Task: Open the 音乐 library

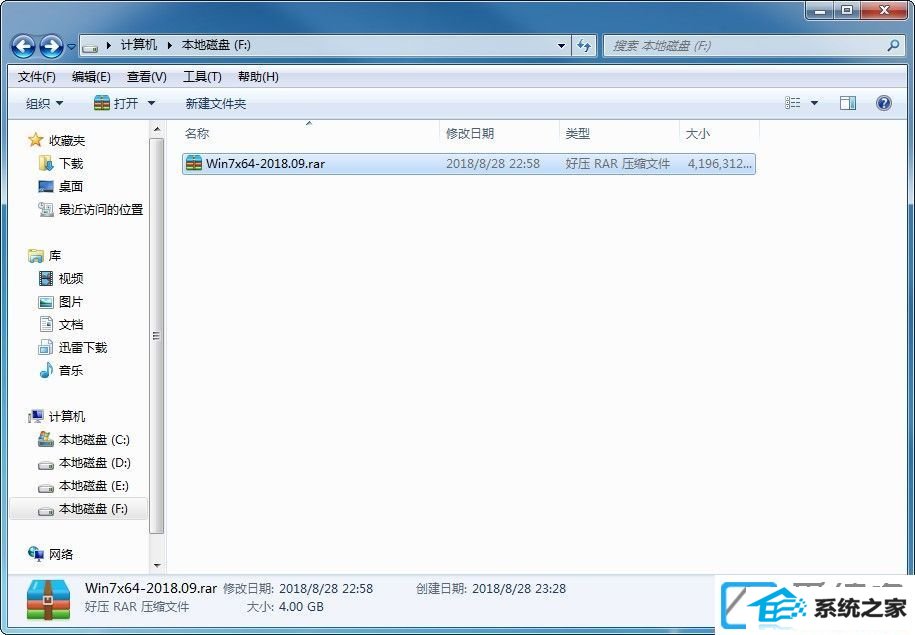Action: click(71, 371)
